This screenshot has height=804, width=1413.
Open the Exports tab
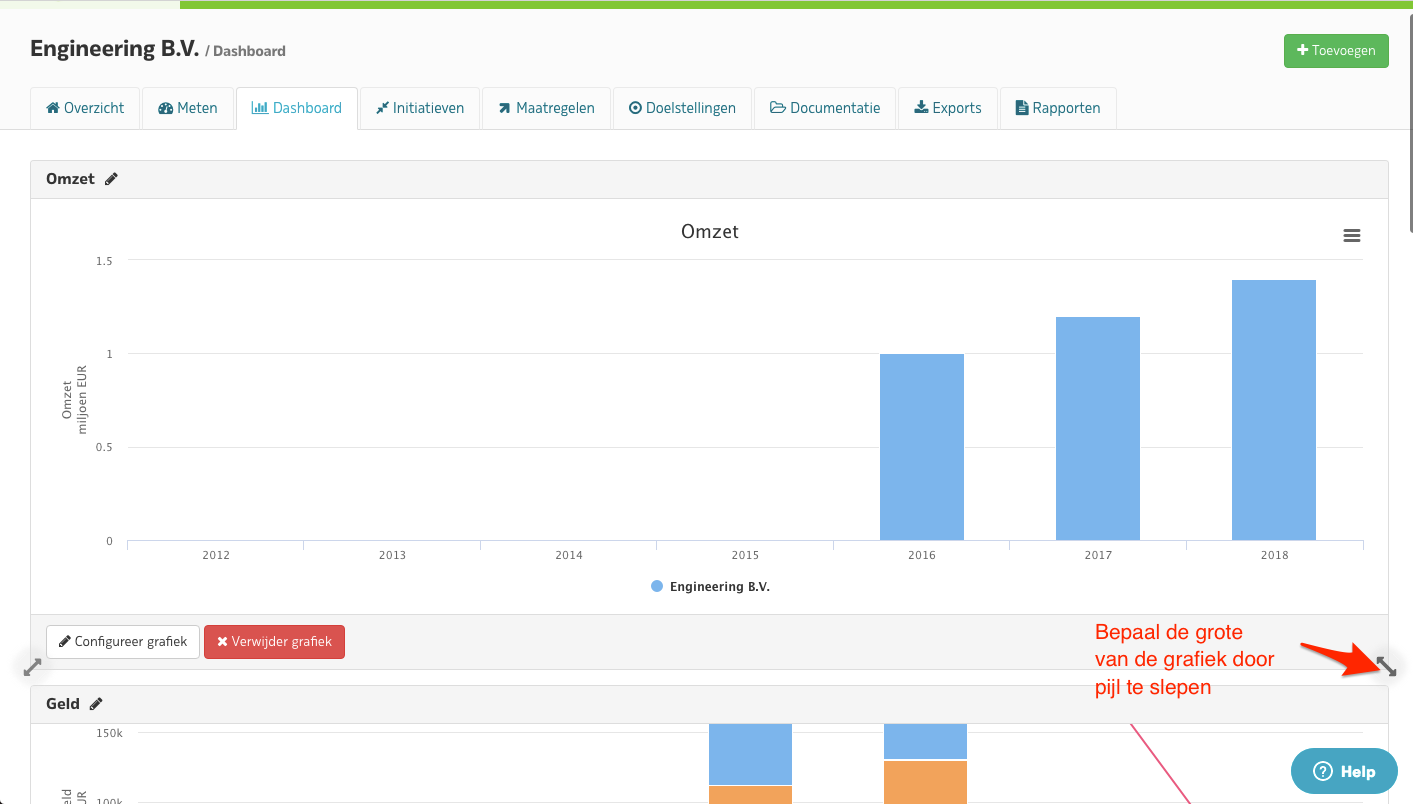coord(948,108)
